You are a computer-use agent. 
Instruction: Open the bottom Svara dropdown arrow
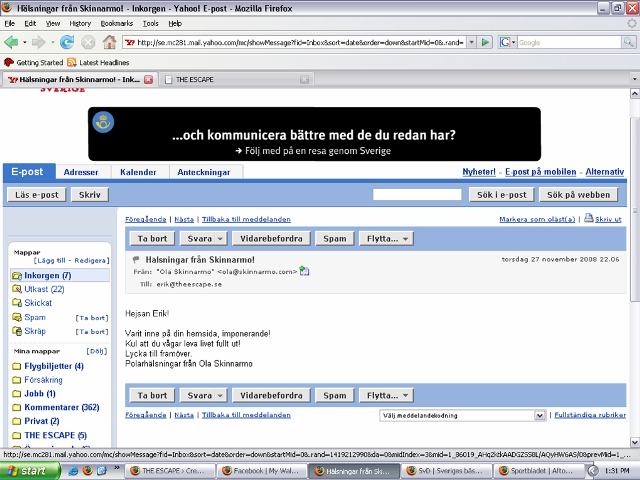coord(220,396)
